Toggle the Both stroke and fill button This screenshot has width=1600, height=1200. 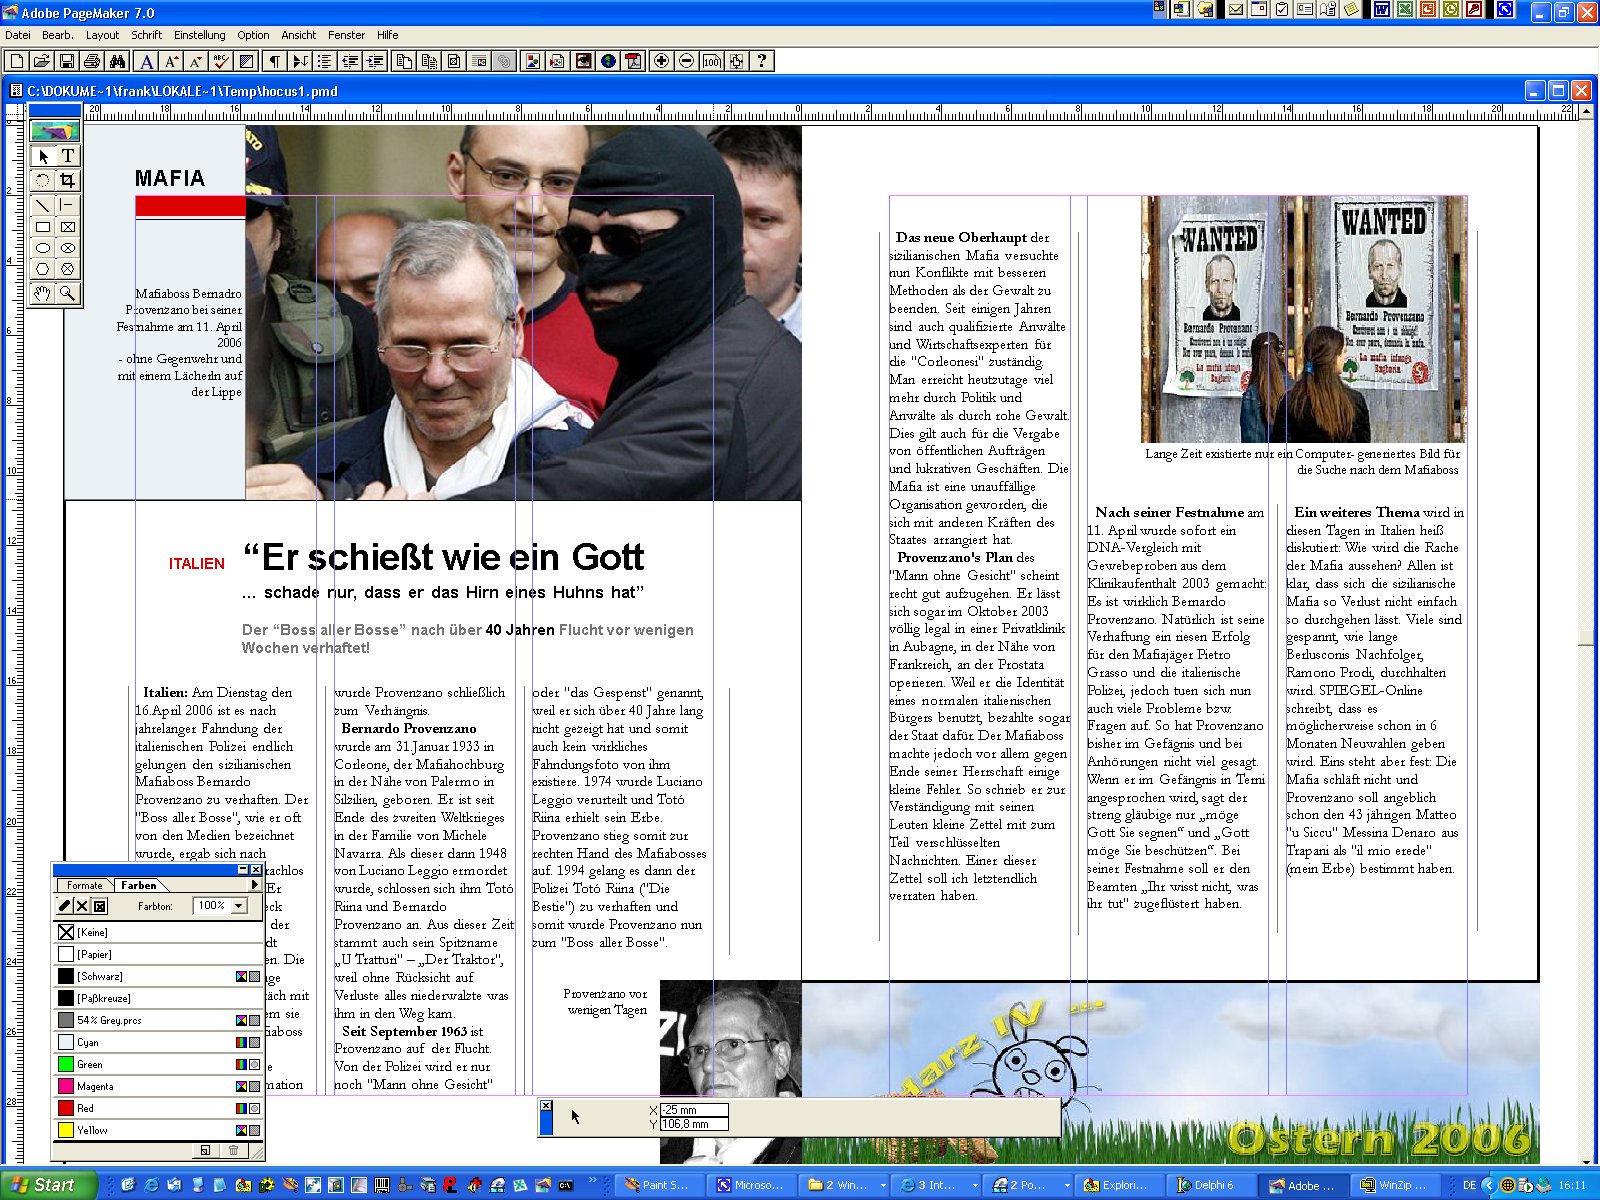[x=99, y=906]
